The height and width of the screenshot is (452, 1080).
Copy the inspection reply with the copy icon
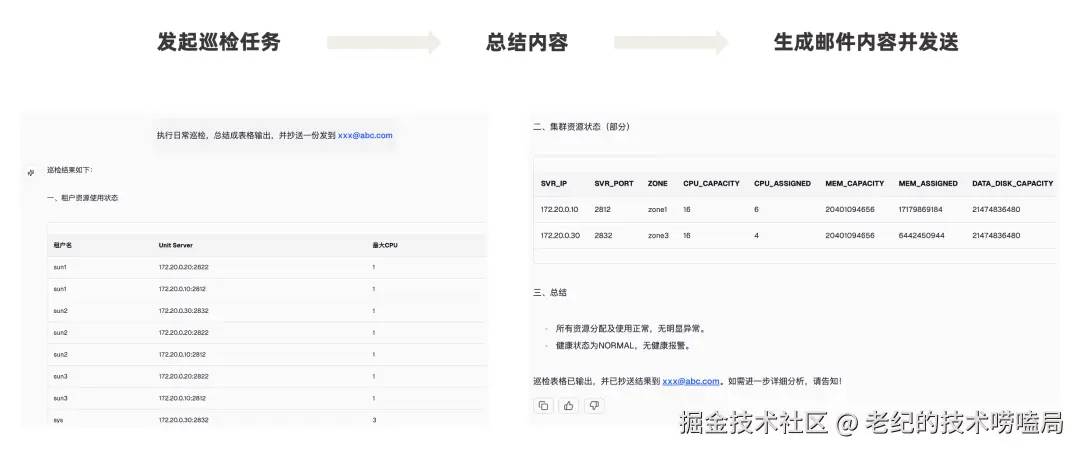coord(543,406)
